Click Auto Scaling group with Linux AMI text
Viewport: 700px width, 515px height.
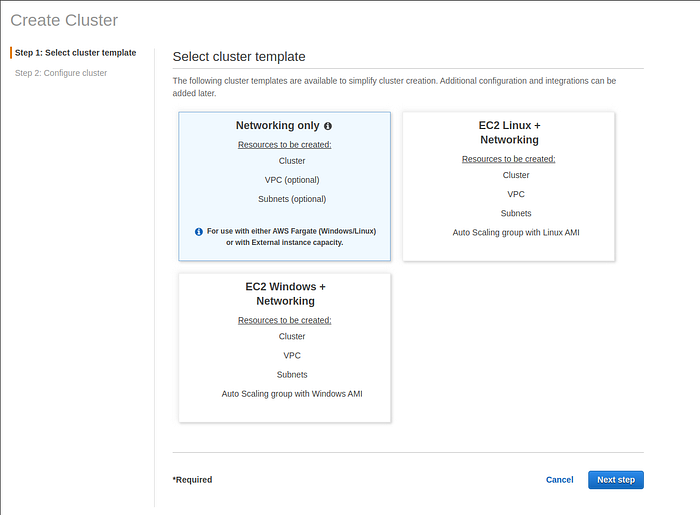point(516,232)
